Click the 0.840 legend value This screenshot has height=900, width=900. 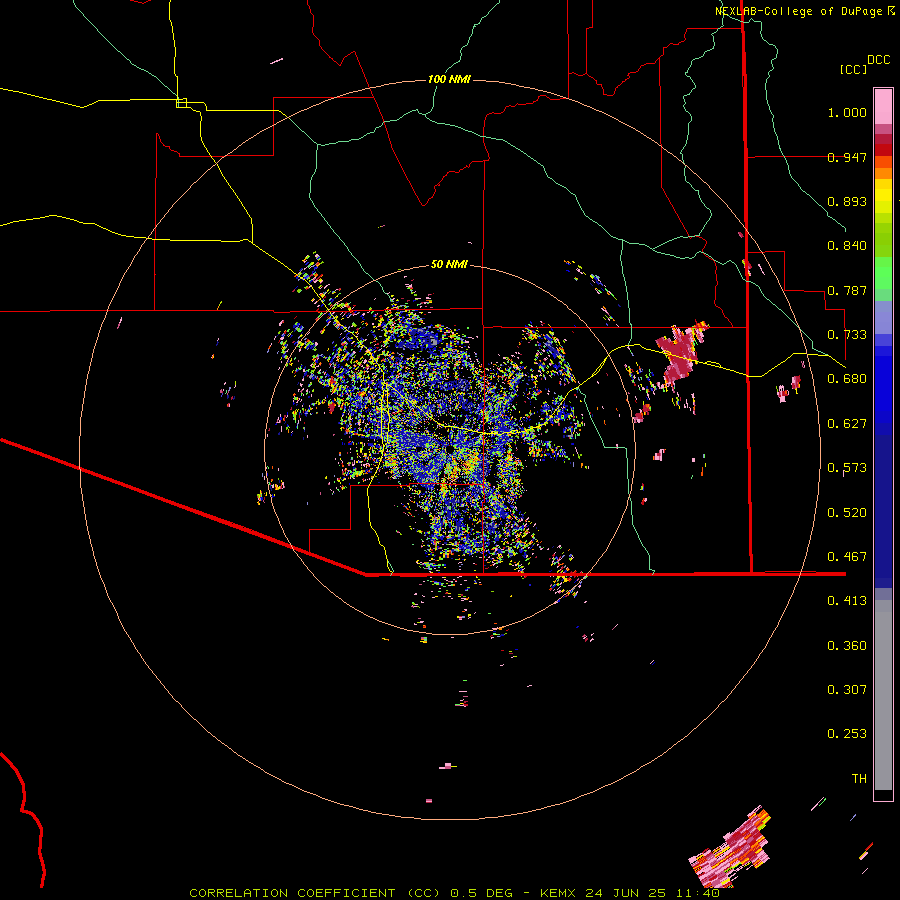847,246
